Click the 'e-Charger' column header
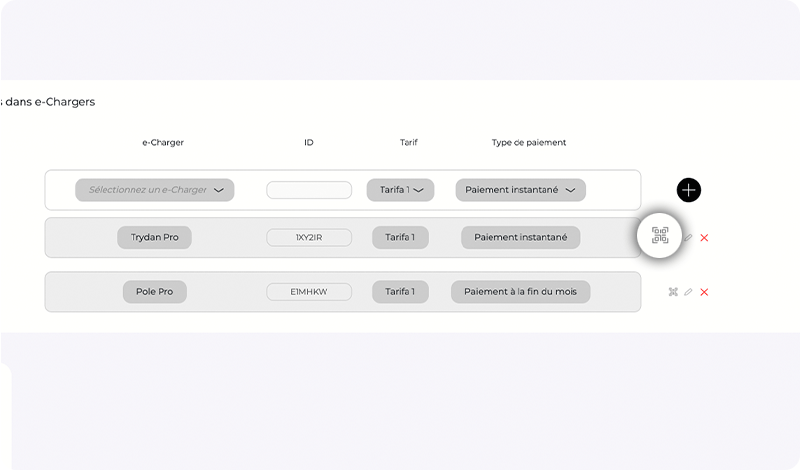 (163, 143)
